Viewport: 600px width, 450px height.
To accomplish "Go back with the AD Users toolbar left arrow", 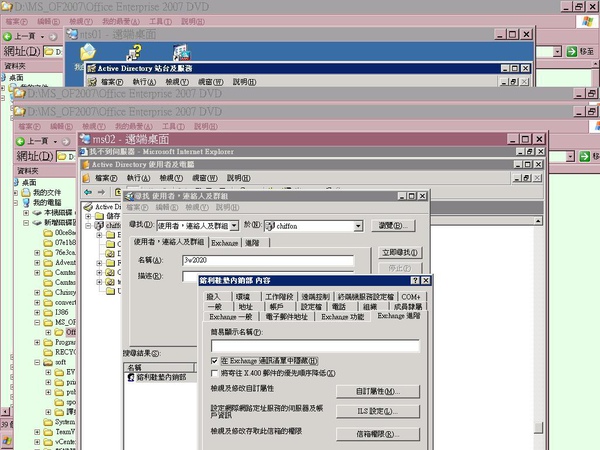I will pos(88,192).
